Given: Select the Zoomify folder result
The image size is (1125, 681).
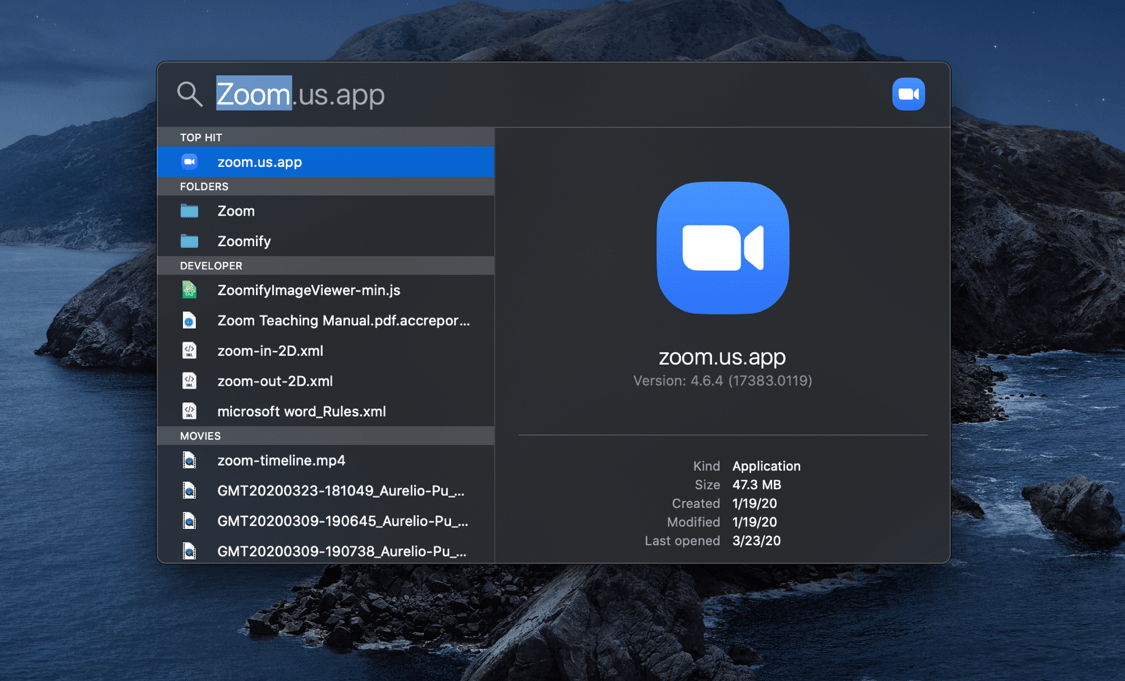Looking at the screenshot, I should click(326, 241).
